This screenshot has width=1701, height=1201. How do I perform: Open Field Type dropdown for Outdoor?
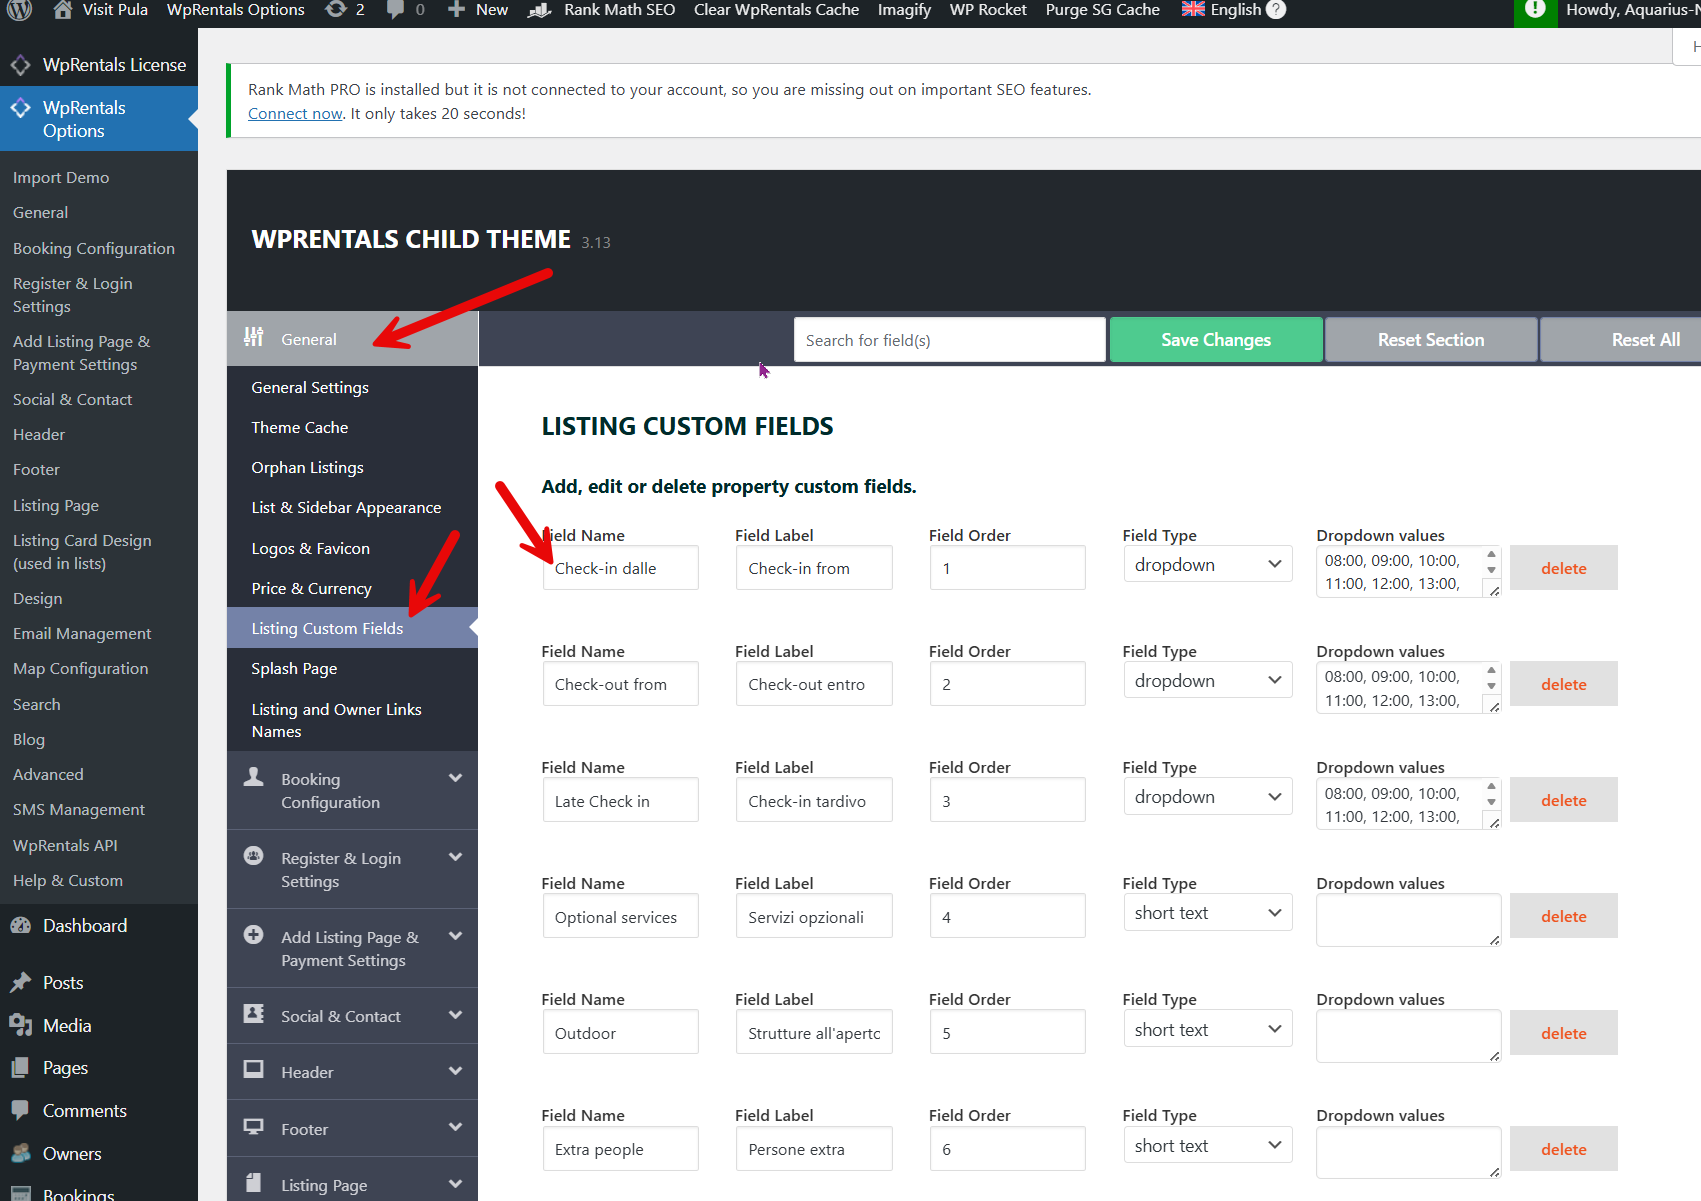click(x=1207, y=1030)
